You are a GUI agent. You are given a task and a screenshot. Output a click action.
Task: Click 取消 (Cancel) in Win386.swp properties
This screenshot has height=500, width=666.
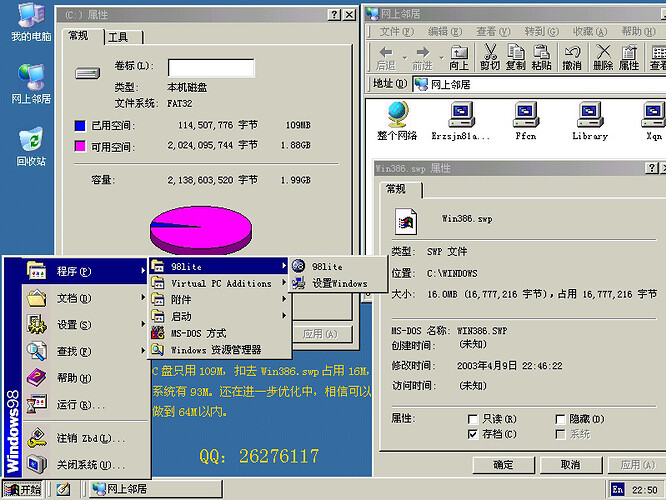pos(570,465)
